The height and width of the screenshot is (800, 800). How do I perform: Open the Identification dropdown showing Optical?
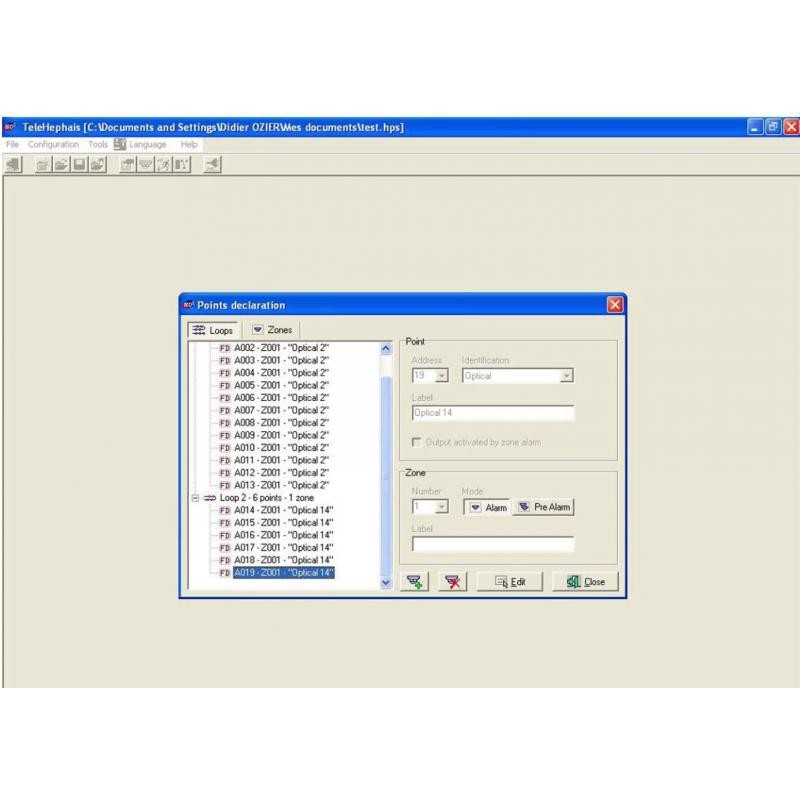tap(566, 376)
